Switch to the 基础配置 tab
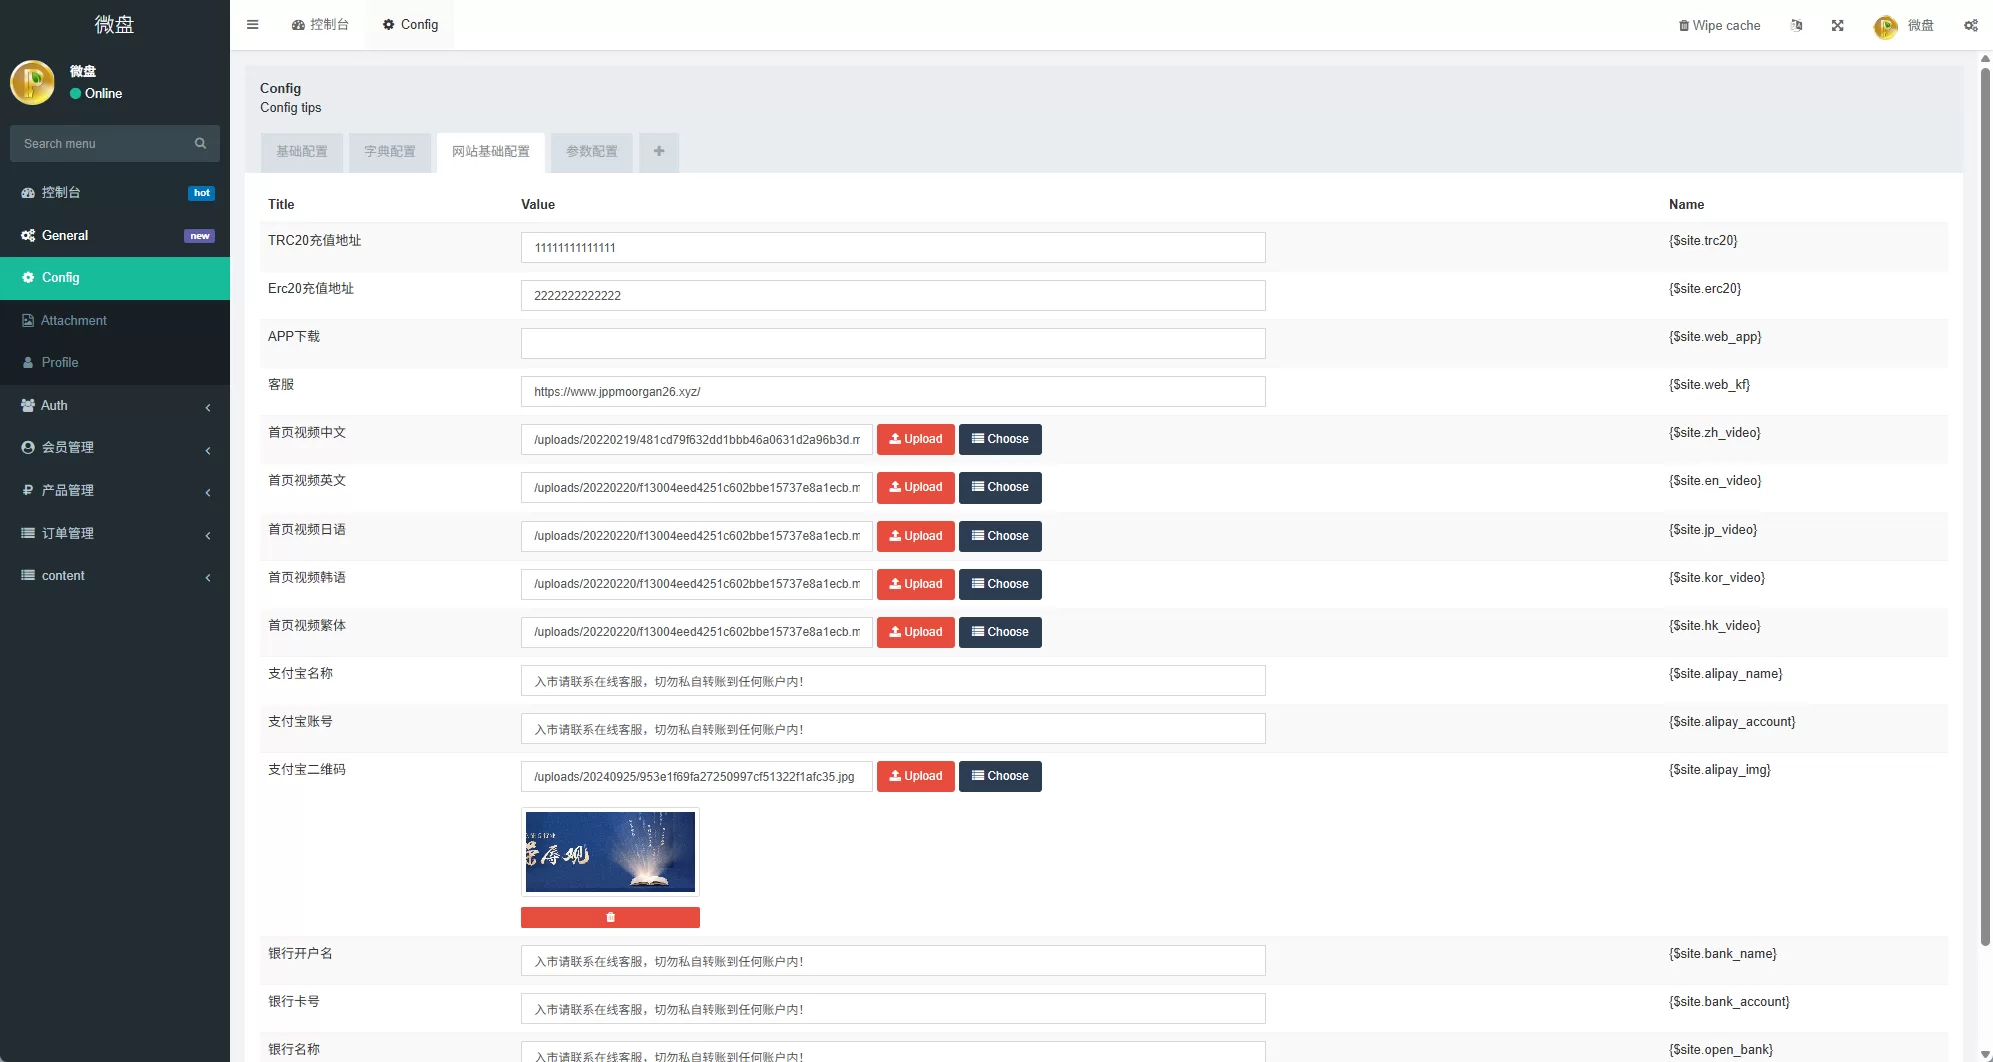The image size is (1993, 1062). [x=302, y=152]
